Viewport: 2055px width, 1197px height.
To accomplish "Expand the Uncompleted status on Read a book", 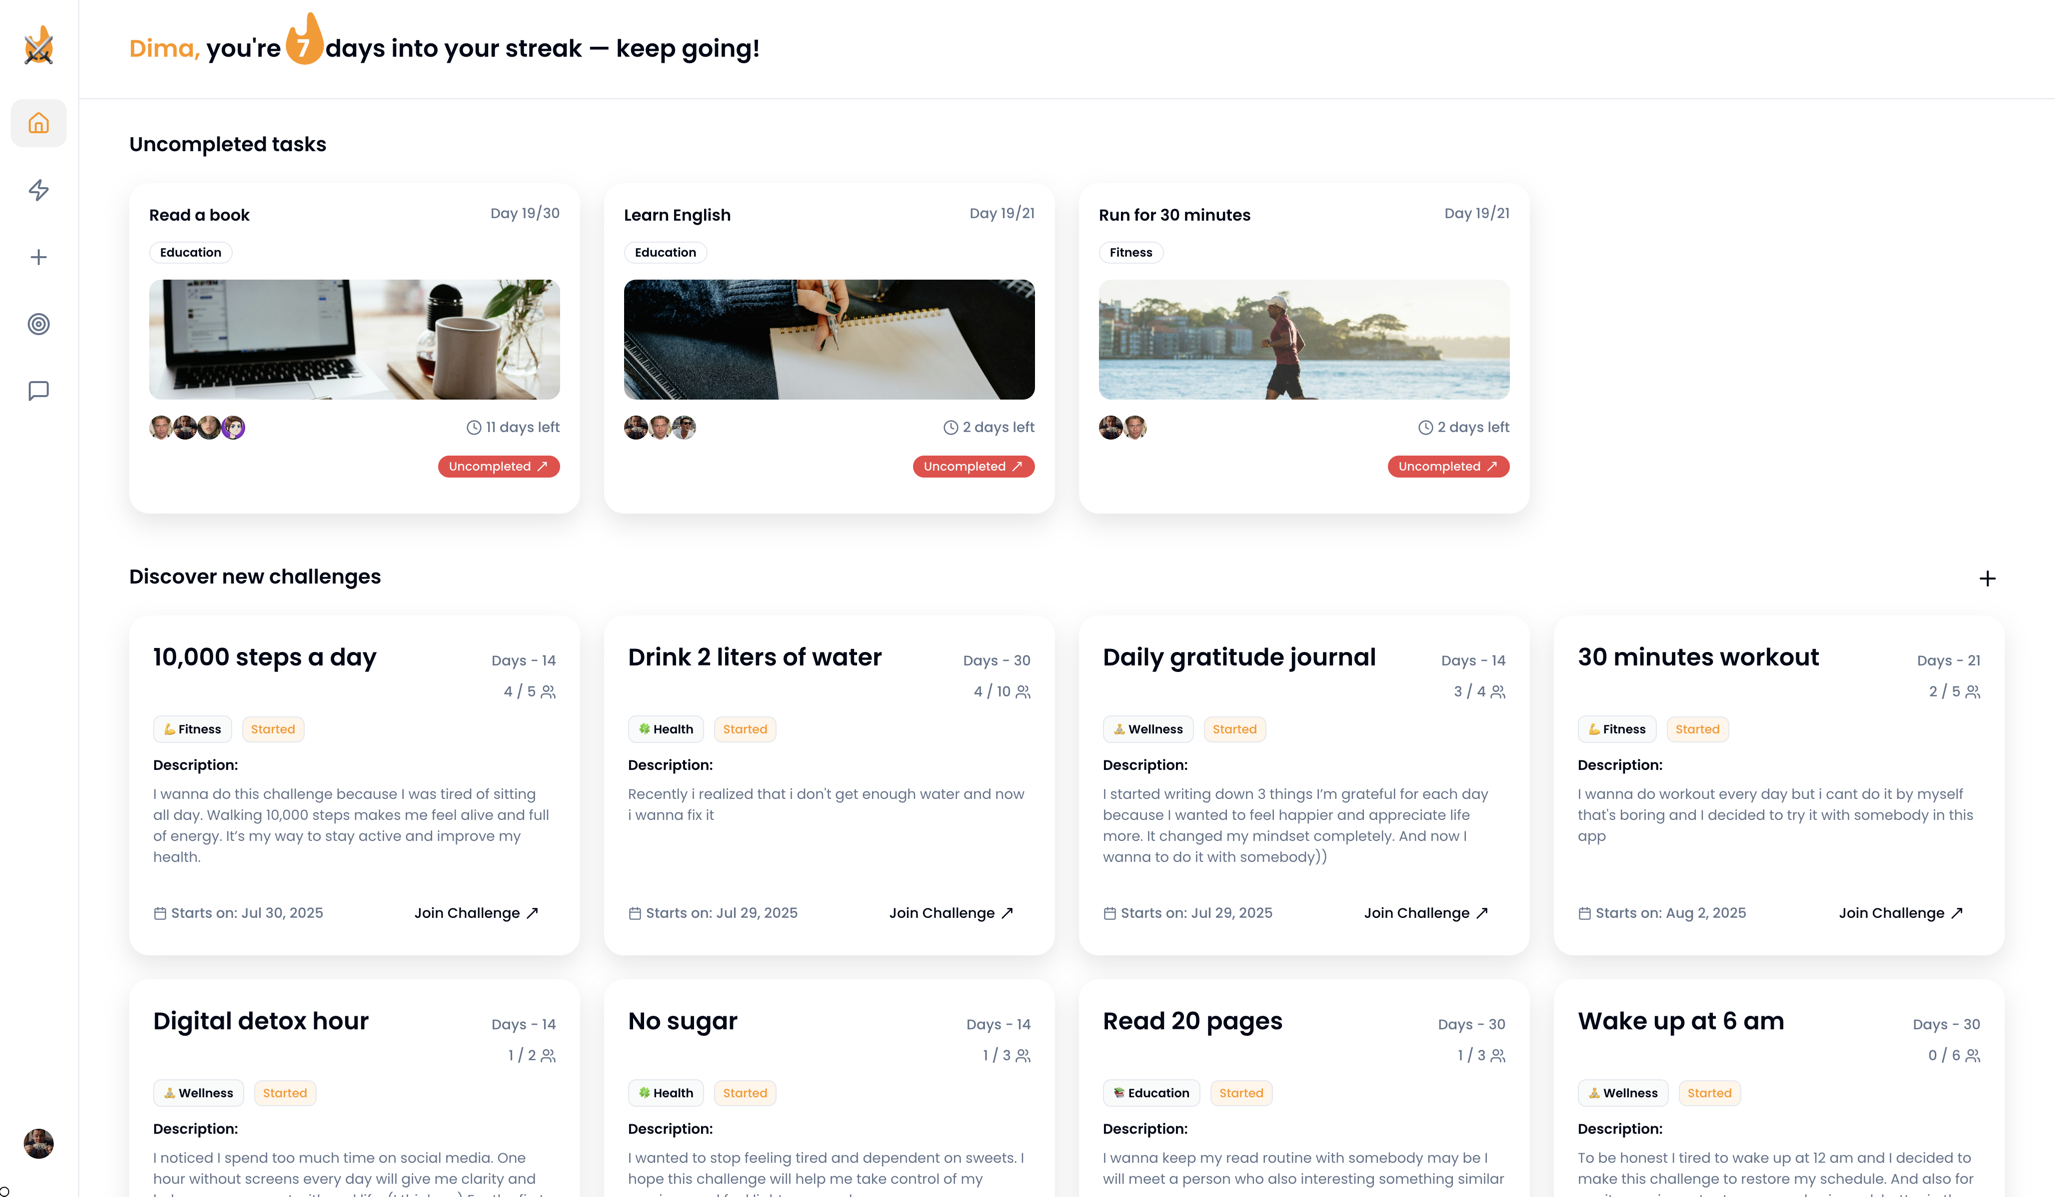I will click(x=498, y=466).
